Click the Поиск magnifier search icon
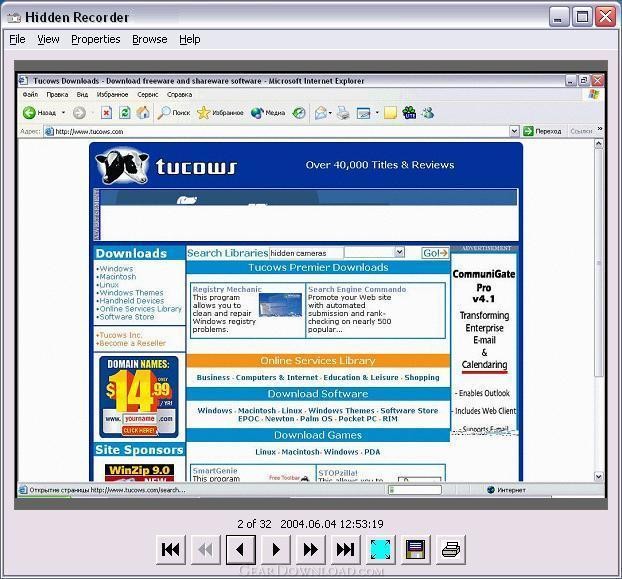Viewport: 622px width, 579px height. tap(163, 113)
